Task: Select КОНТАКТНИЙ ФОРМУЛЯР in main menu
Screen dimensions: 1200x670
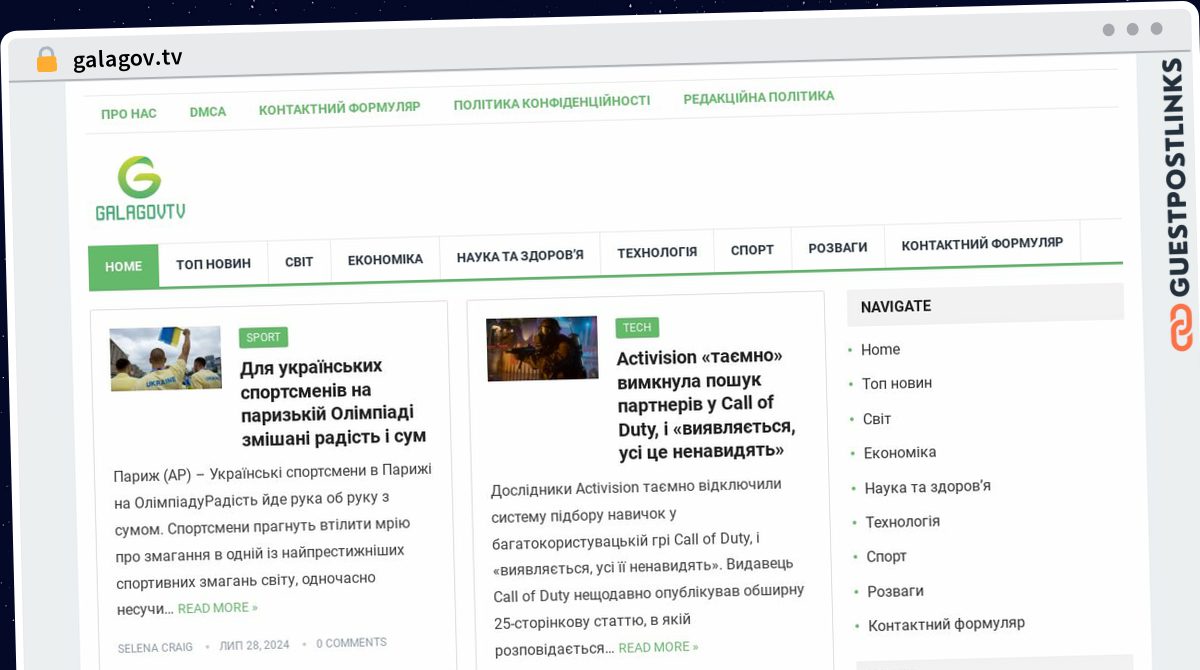Action: click(x=982, y=244)
